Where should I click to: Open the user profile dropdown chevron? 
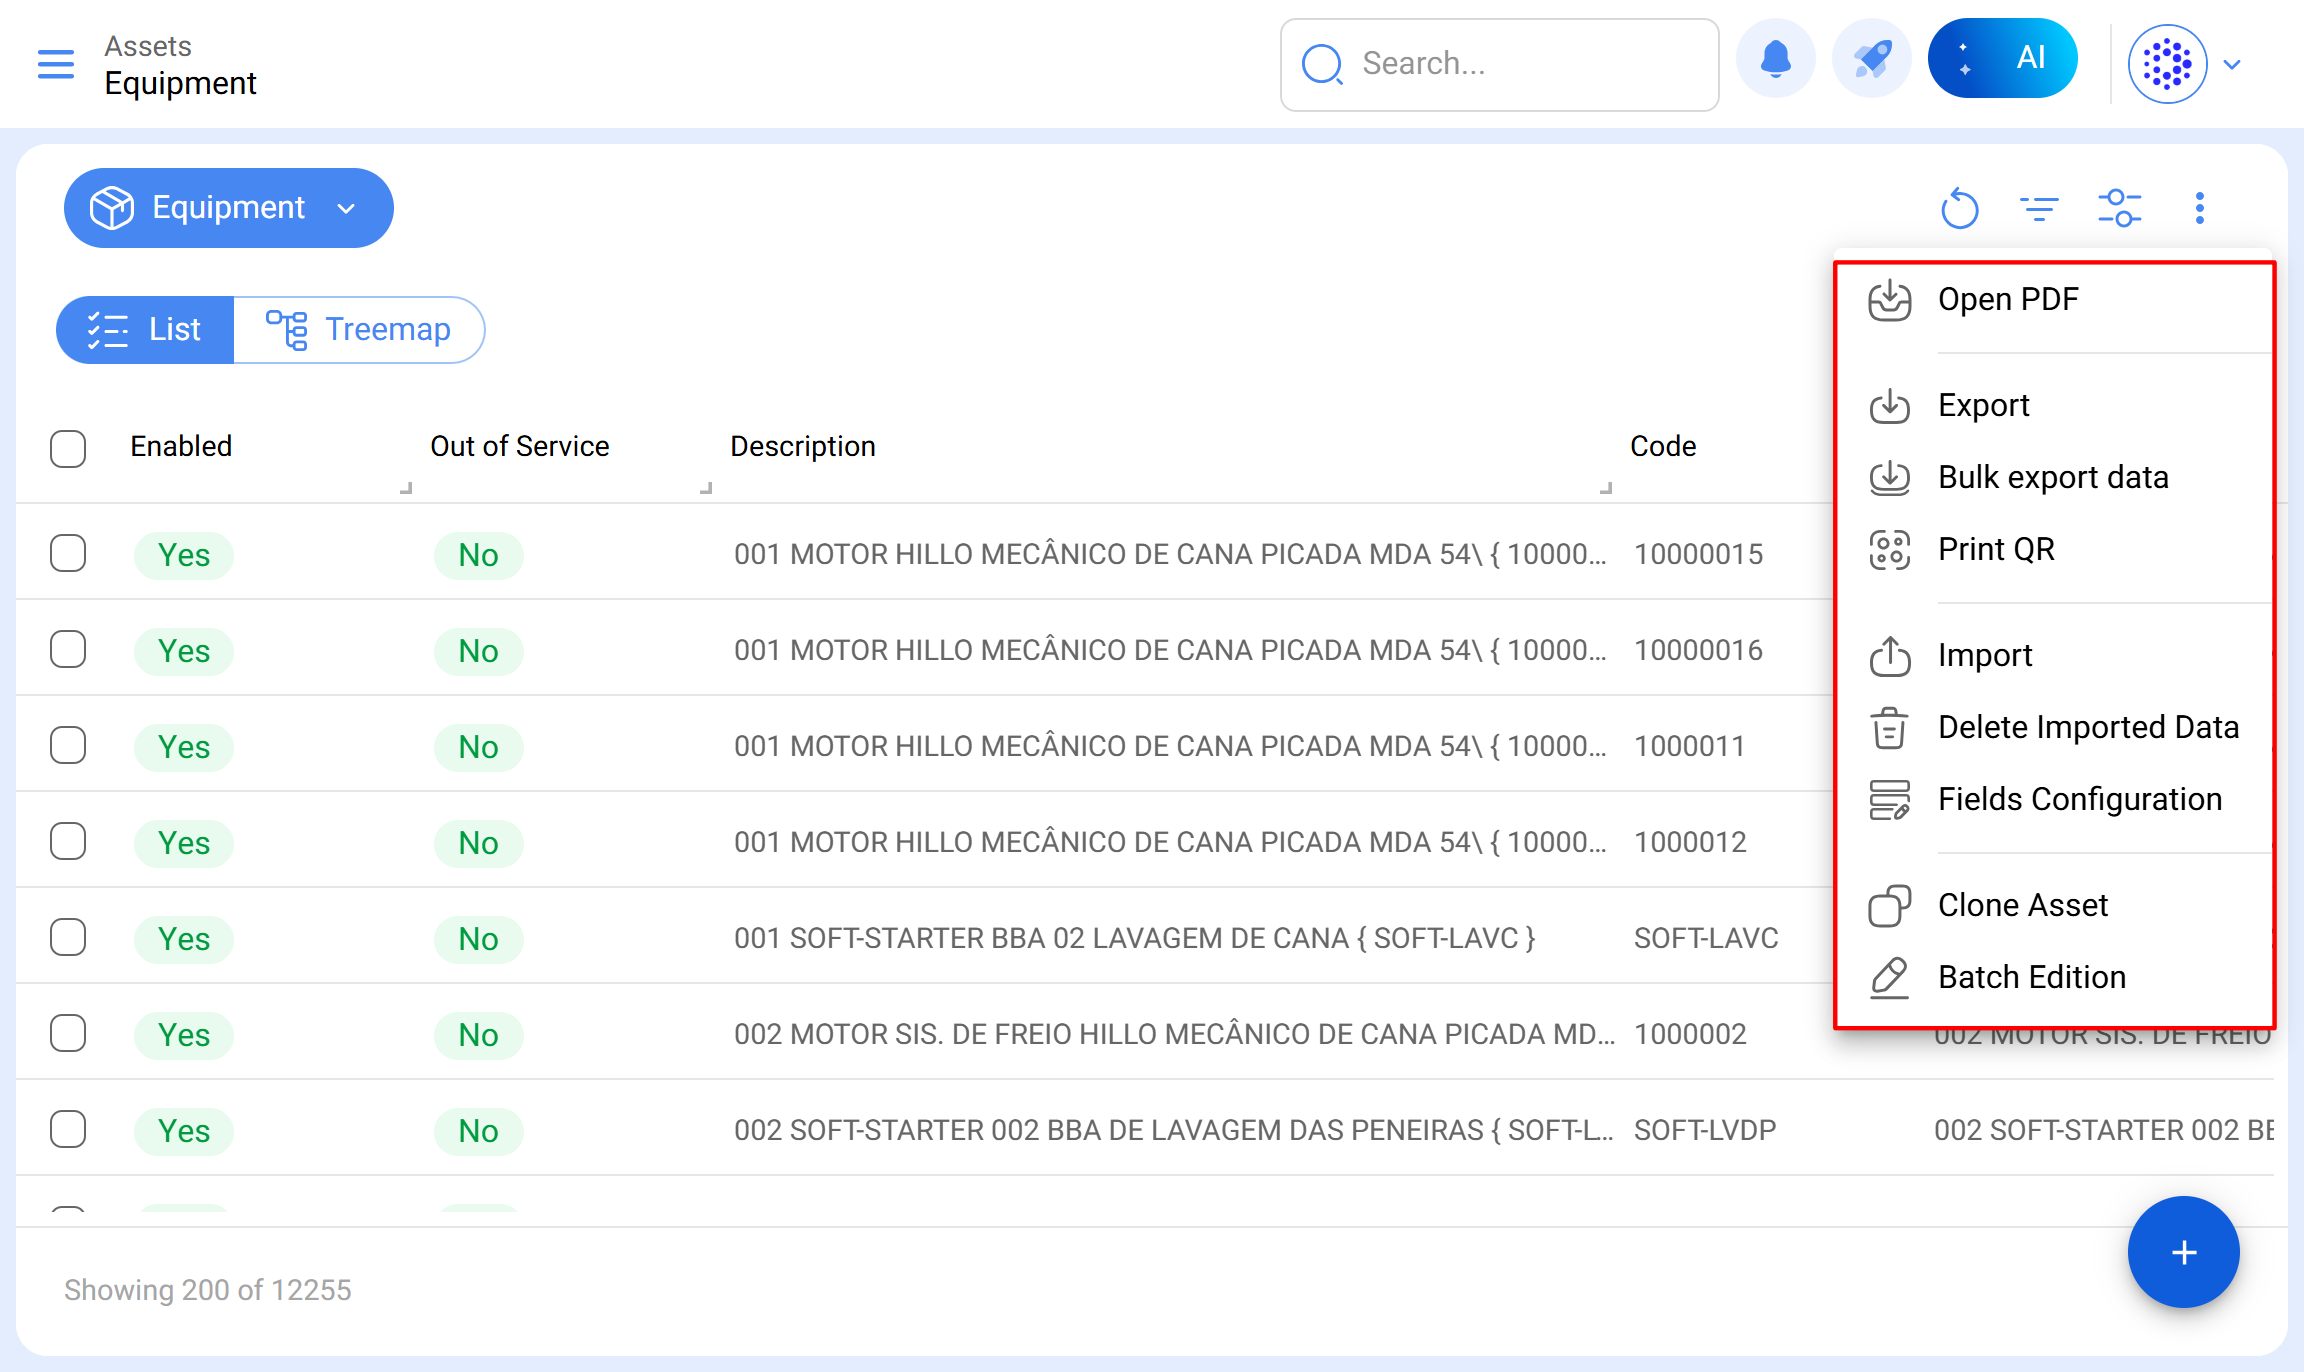point(2232,65)
